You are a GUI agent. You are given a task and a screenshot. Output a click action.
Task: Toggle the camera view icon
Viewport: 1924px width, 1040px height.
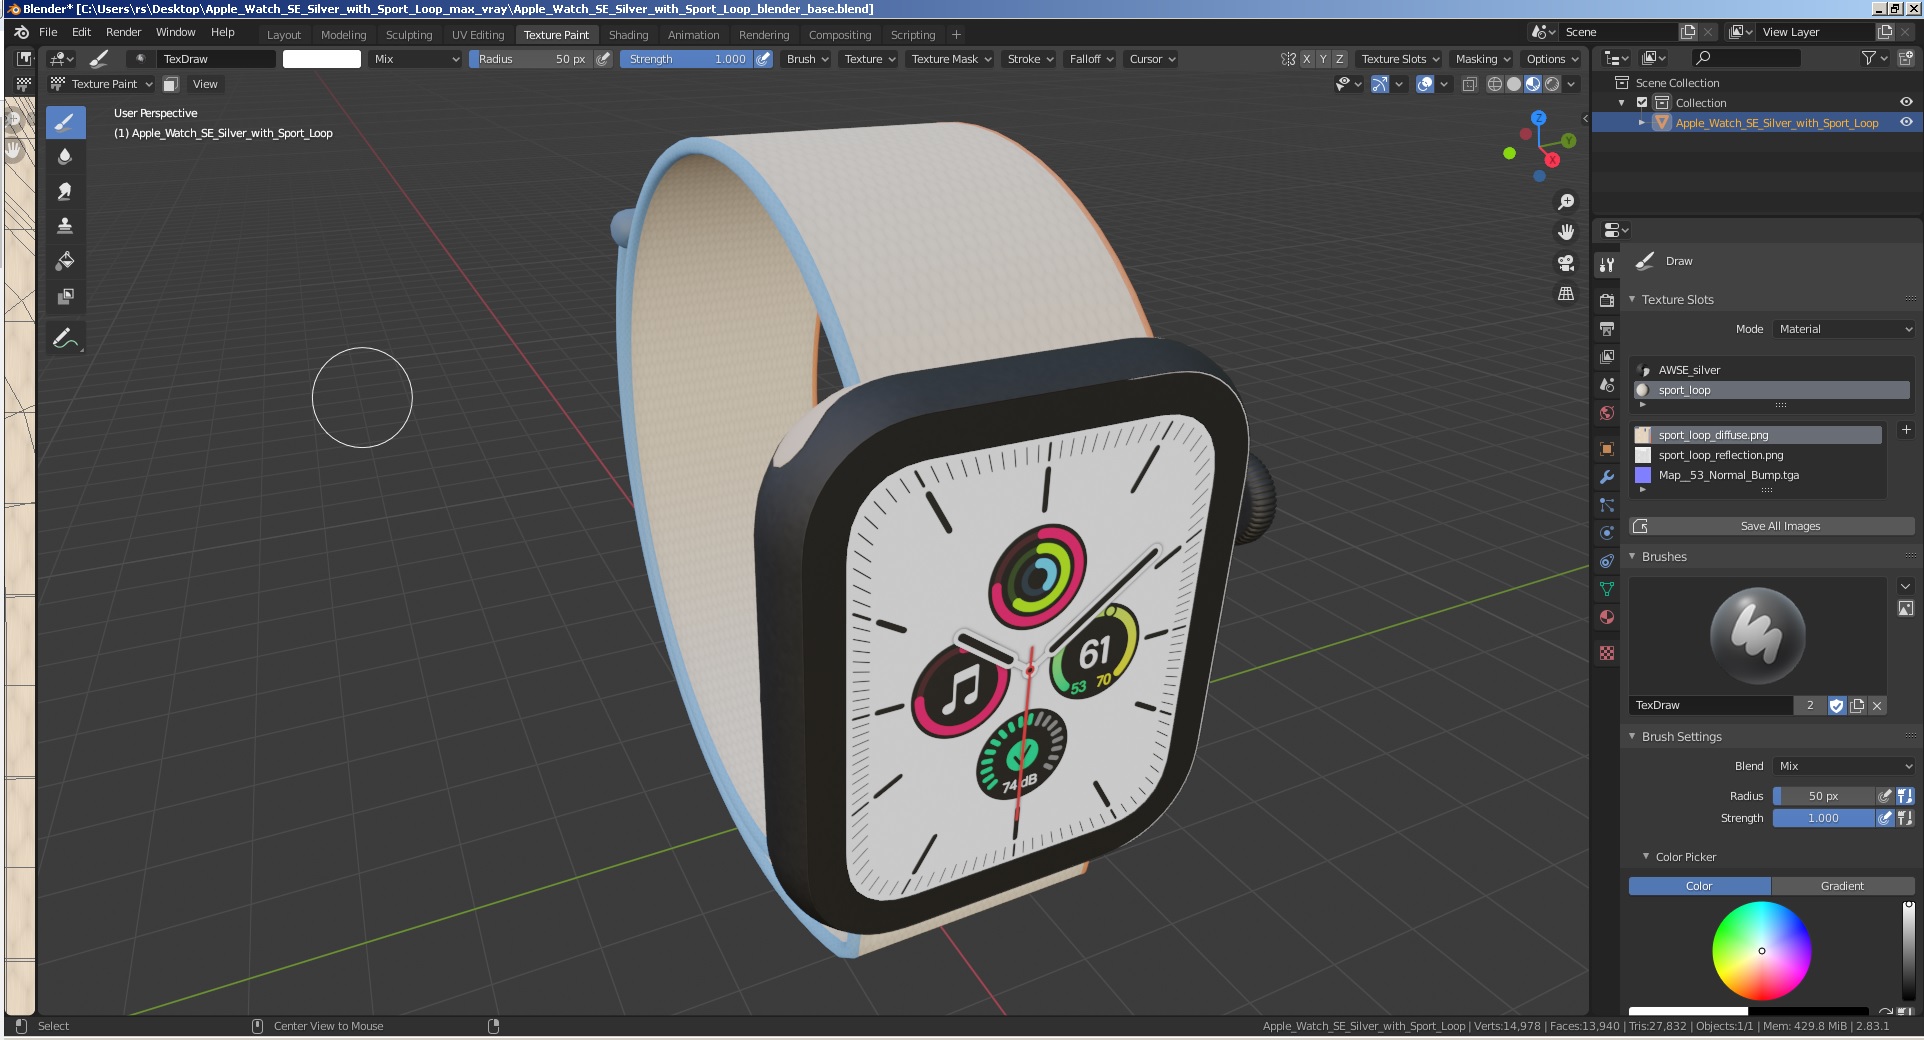1566,263
